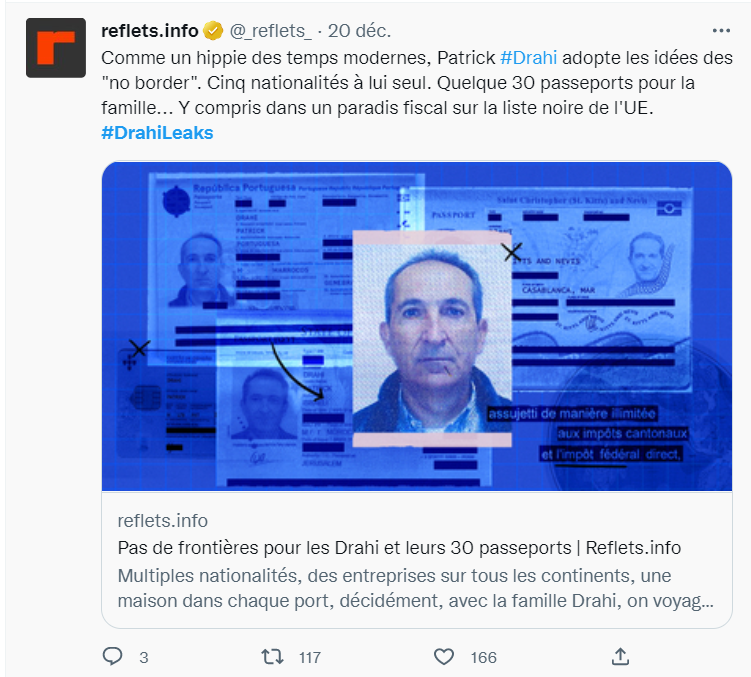Open the #Drahi hashtag
The image size is (751, 677).
pos(528,58)
